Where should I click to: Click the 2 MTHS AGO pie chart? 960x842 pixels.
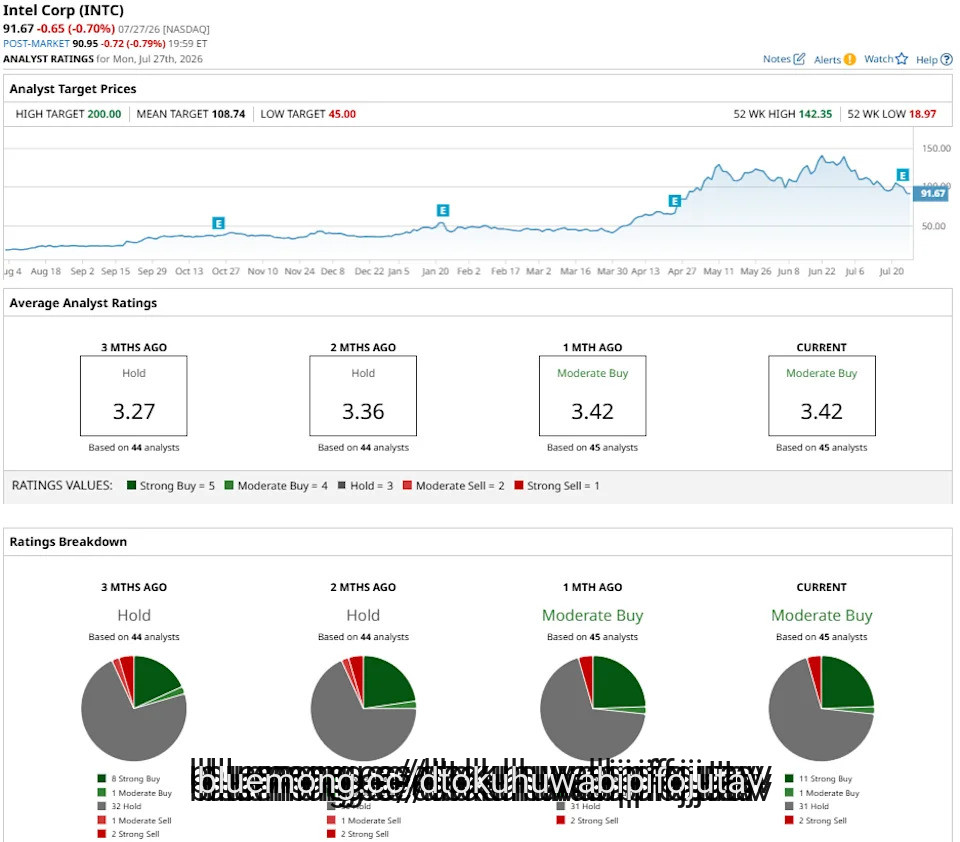tap(363, 708)
